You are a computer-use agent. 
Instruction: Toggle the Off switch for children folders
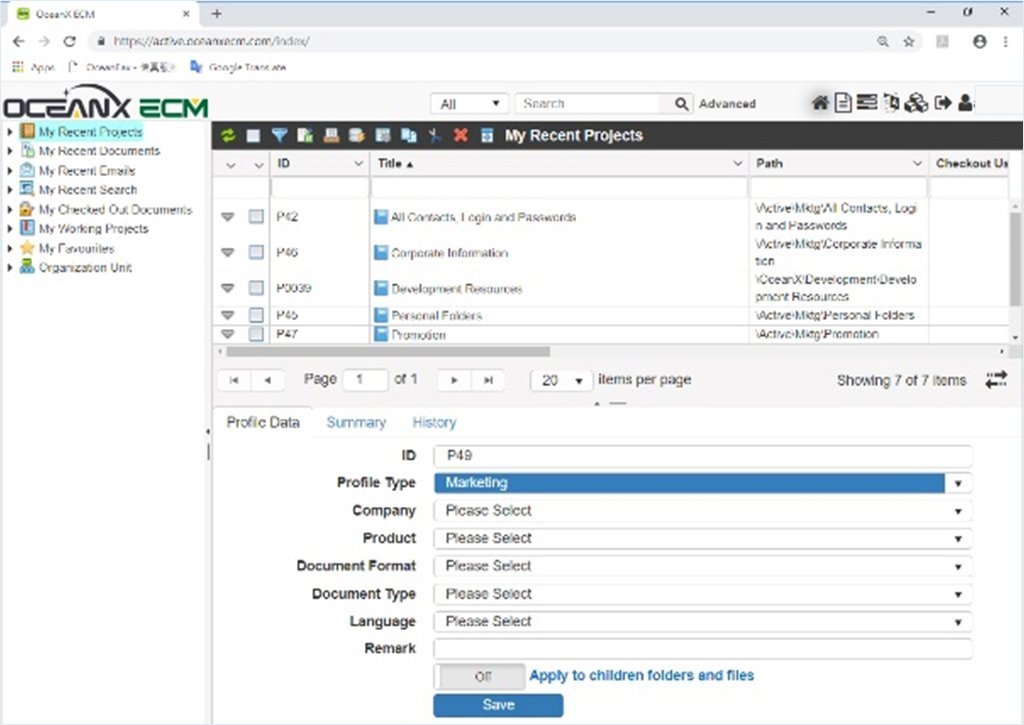click(479, 676)
